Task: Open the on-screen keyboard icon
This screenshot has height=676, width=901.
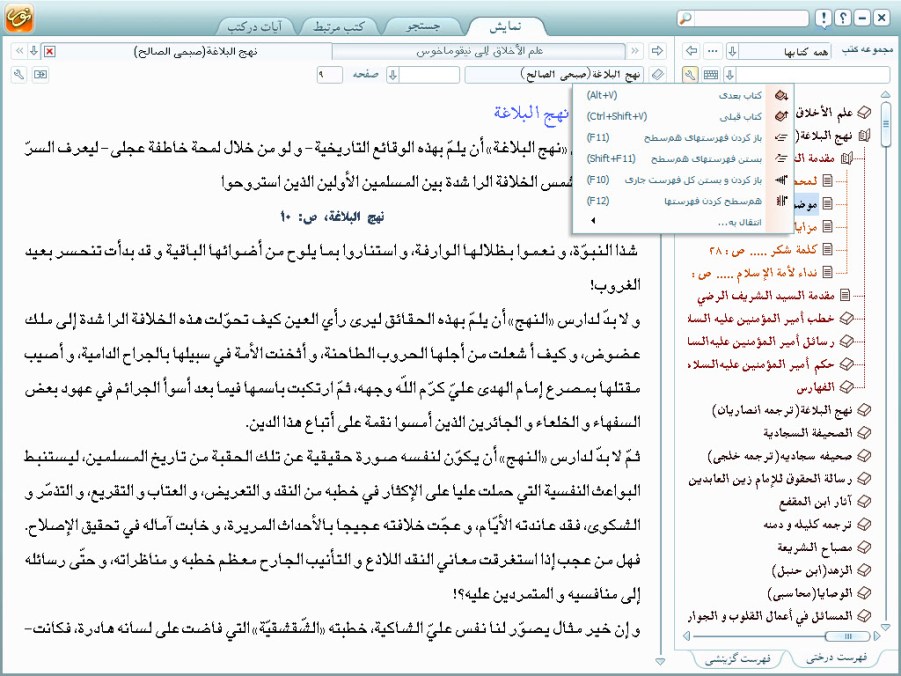Action: tap(711, 74)
